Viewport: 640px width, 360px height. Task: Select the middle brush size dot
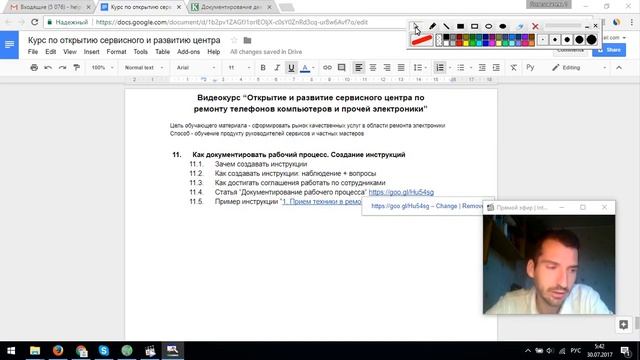pos(567,40)
